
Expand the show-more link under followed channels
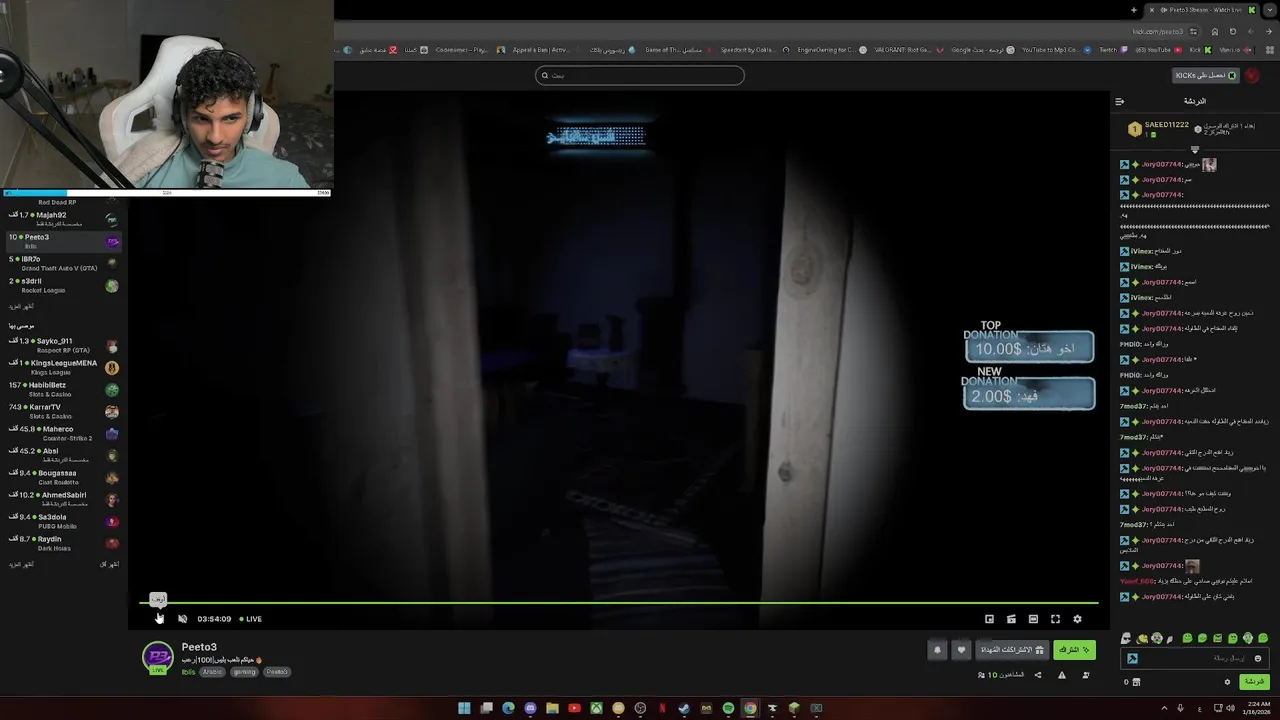(x=21, y=306)
